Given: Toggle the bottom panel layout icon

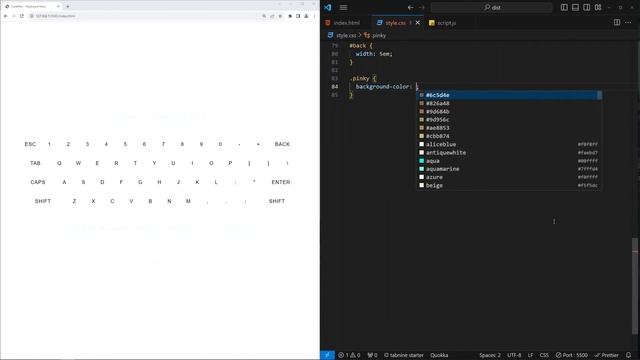Looking at the screenshot, I should (x=576, y=7).
